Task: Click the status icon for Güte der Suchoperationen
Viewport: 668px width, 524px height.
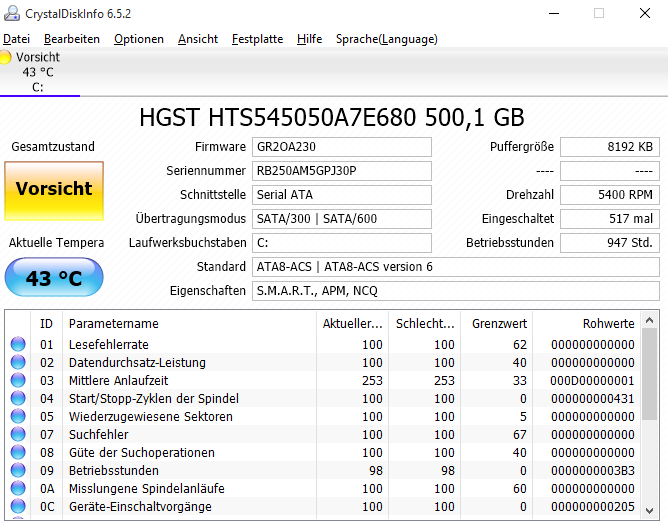Action: pos(18,452)
